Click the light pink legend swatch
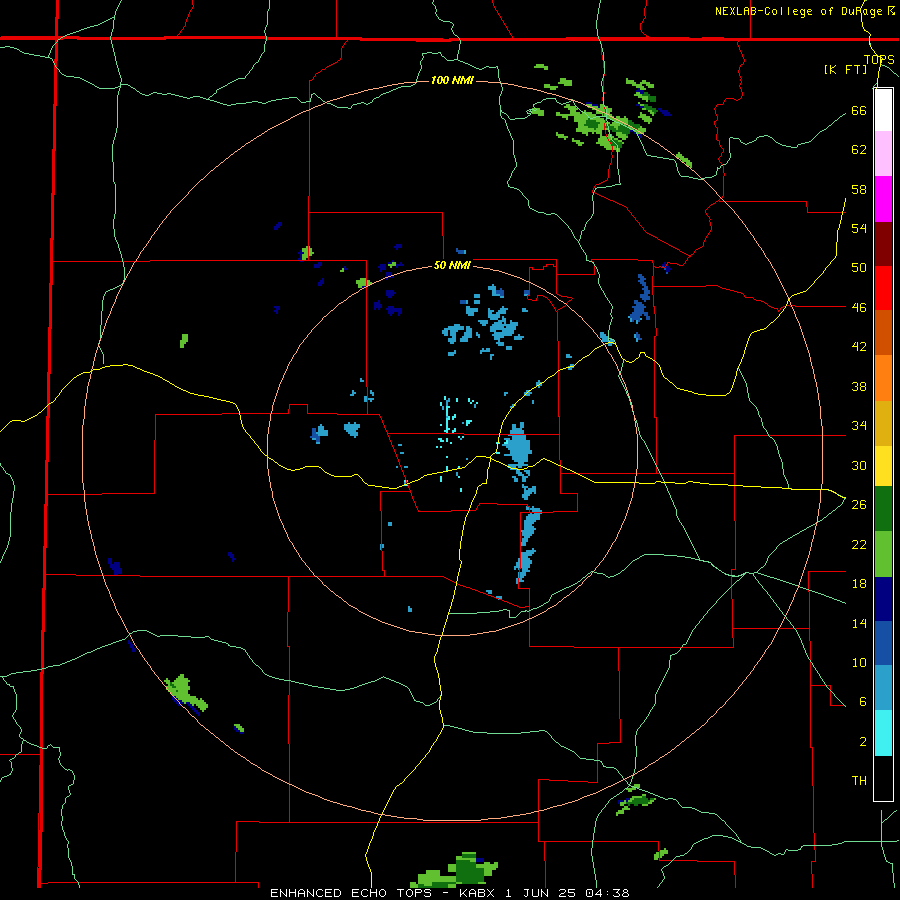Viewport: 900px width, 900px height. tap(883, 154)
